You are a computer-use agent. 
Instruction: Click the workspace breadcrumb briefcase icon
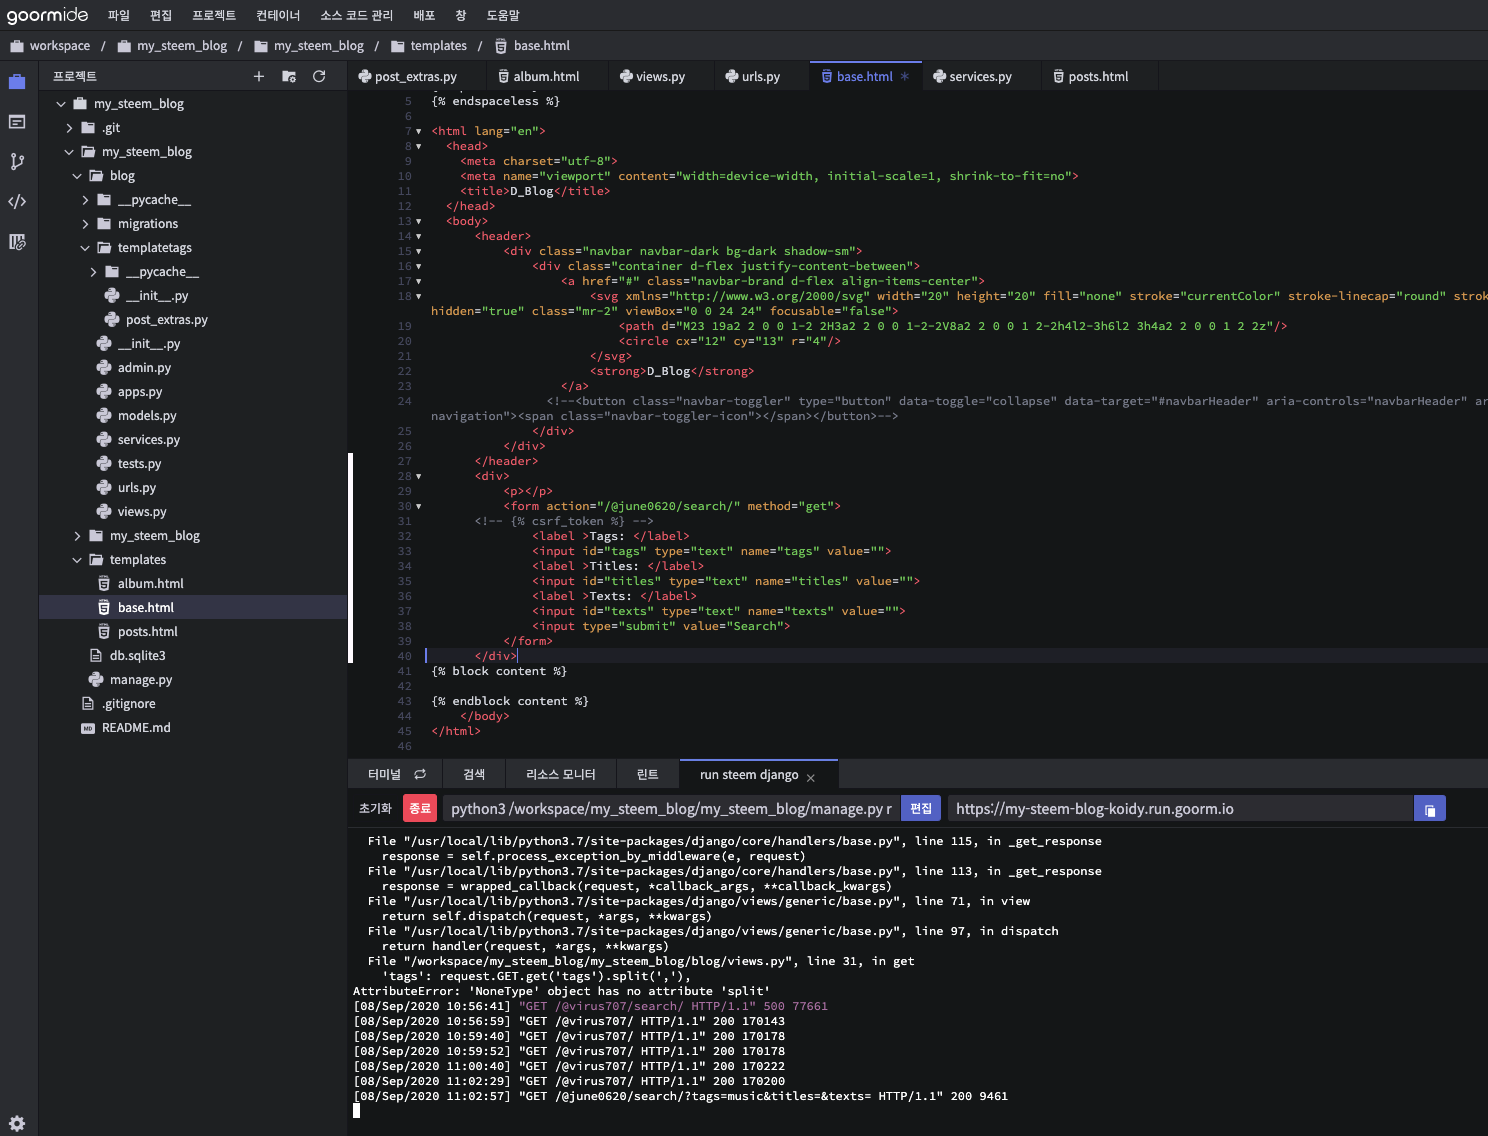coord(17,45)
